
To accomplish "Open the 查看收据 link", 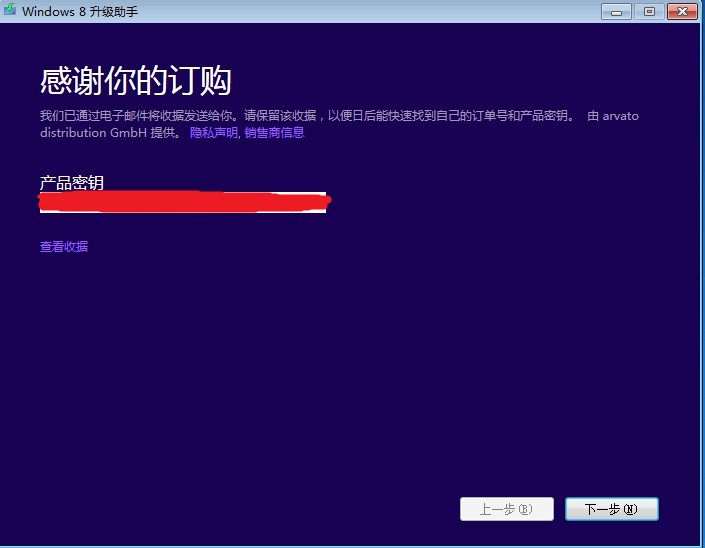I will [64, 246].
